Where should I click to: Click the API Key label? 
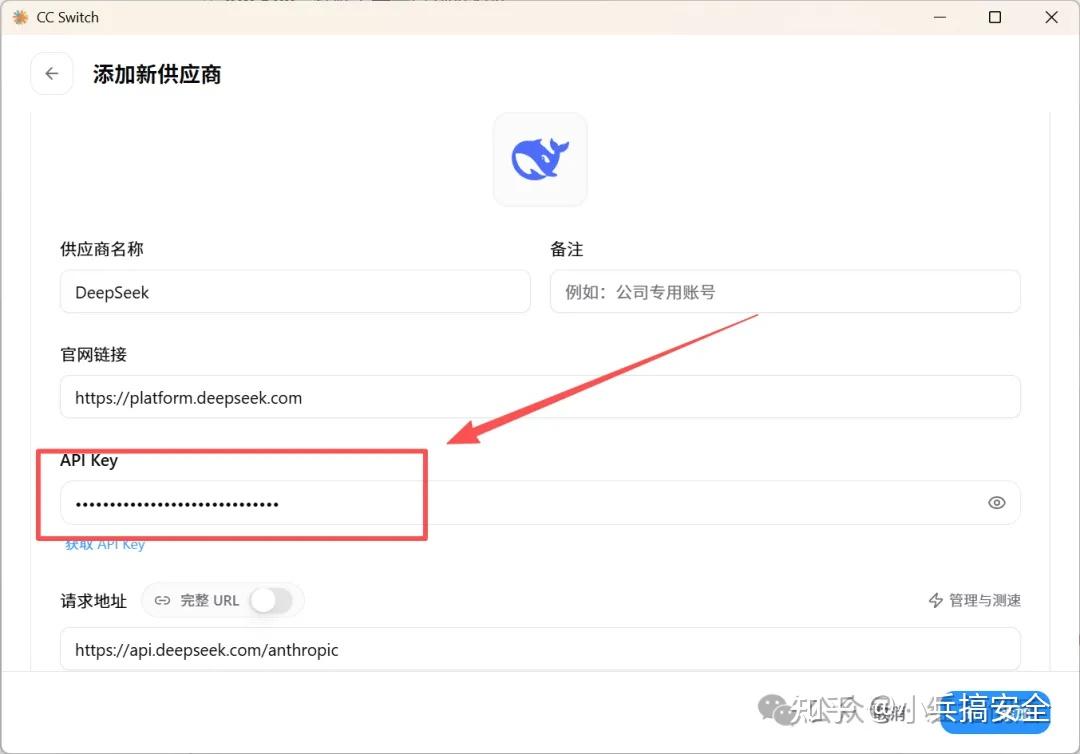click(89, 460)
